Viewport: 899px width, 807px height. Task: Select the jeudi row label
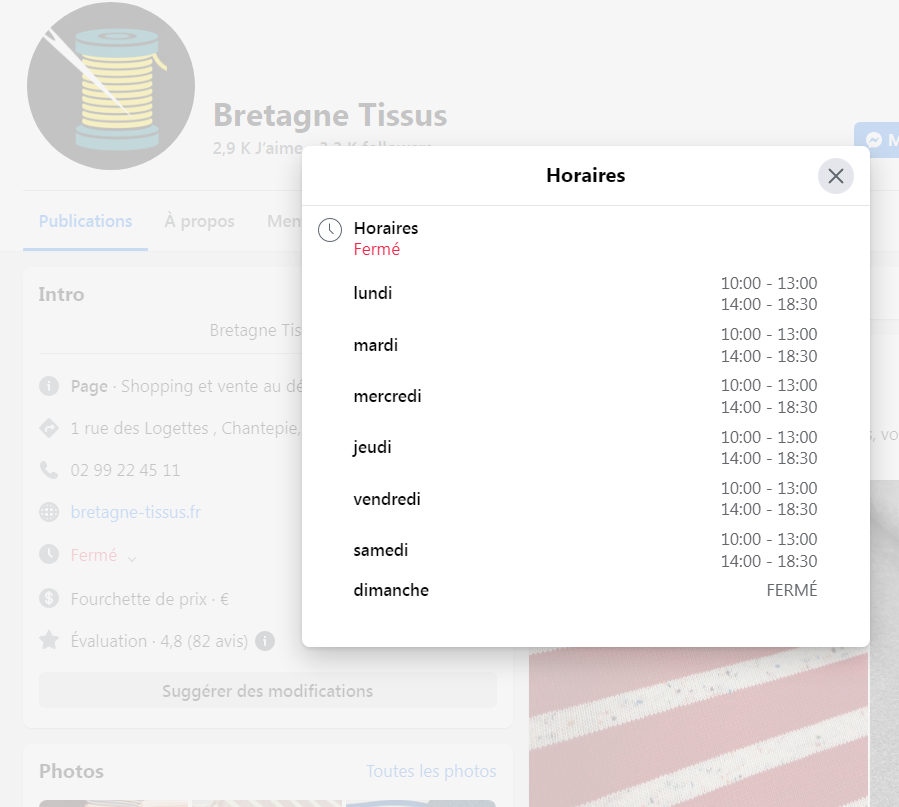pos(372,447)
